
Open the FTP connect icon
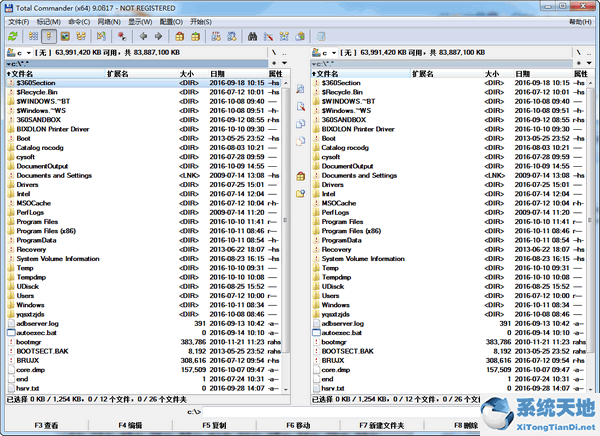(x=216, y=36)
